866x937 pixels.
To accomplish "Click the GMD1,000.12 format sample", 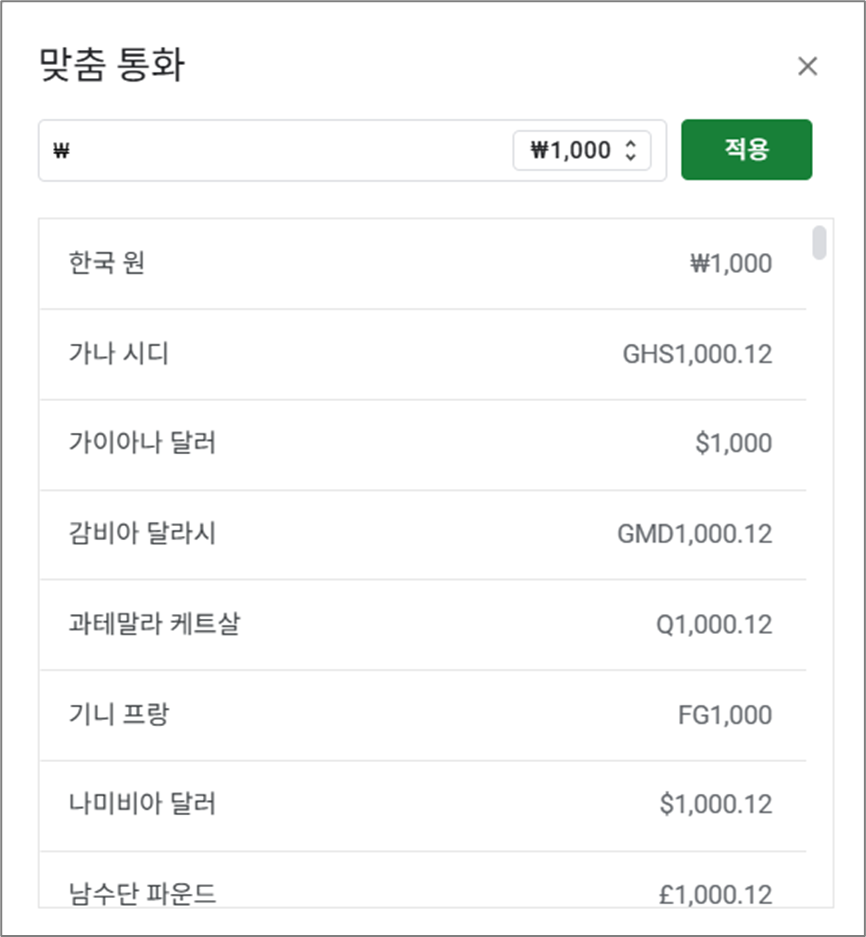I will click(x=694, y=534).
